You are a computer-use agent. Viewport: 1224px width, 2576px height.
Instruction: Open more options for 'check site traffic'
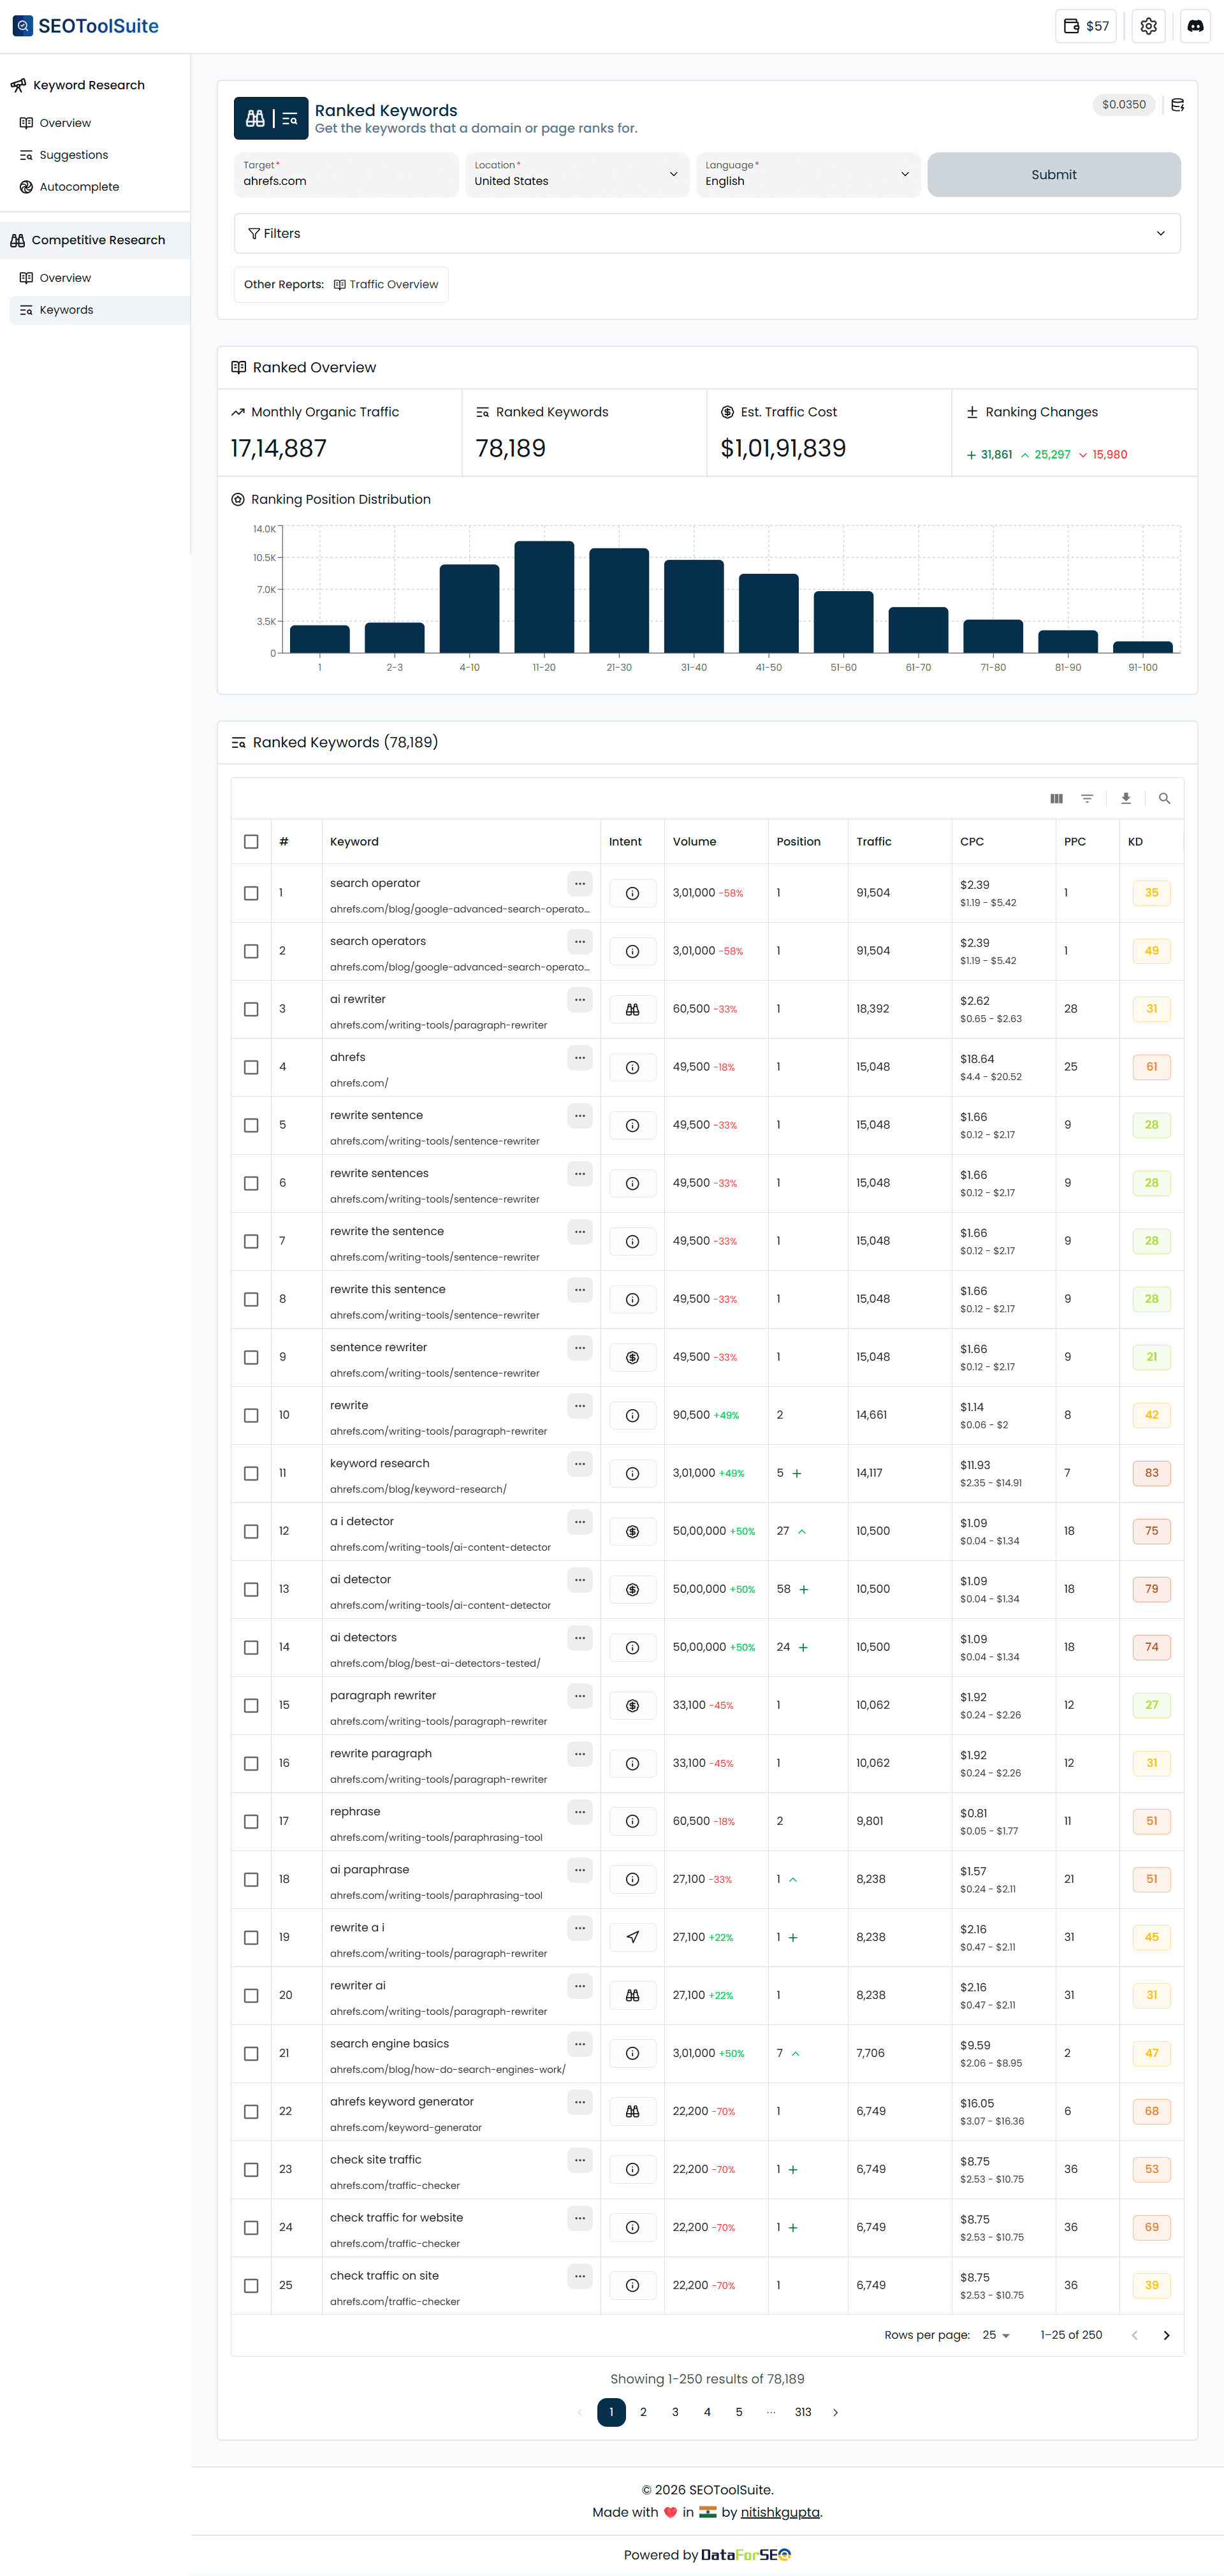[580, 2159]
